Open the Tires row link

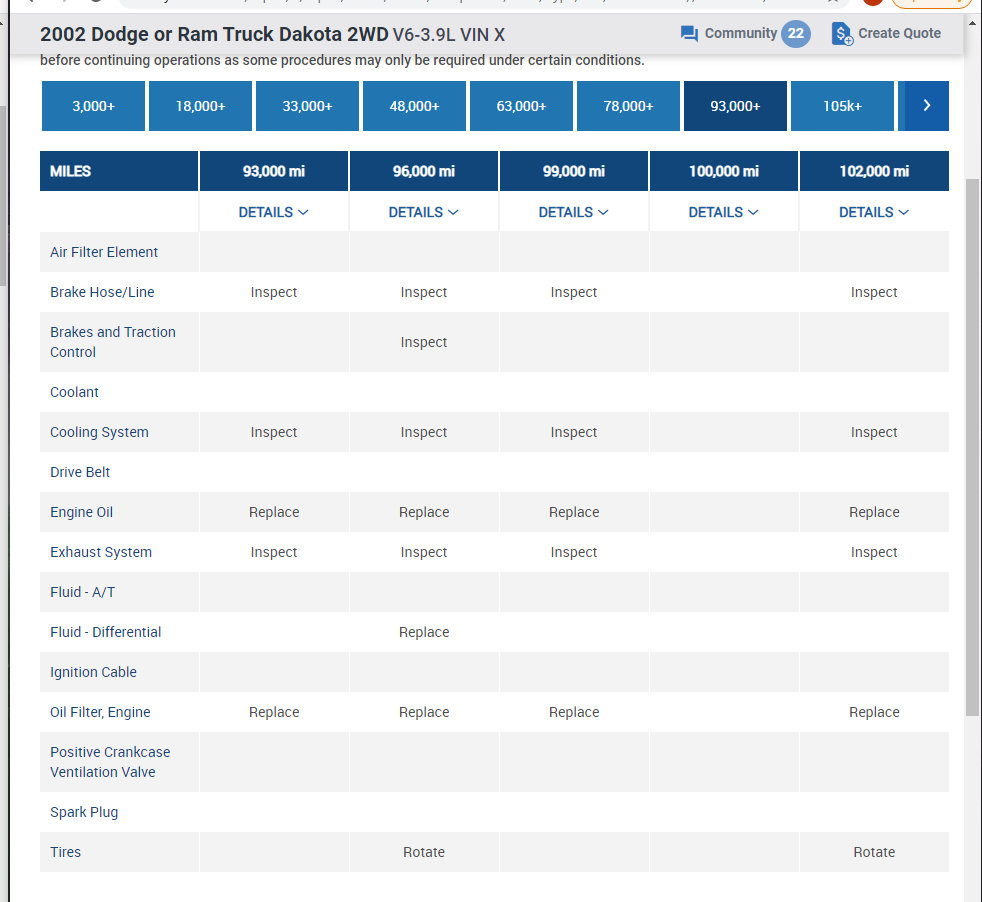click(x=66, y=852)
